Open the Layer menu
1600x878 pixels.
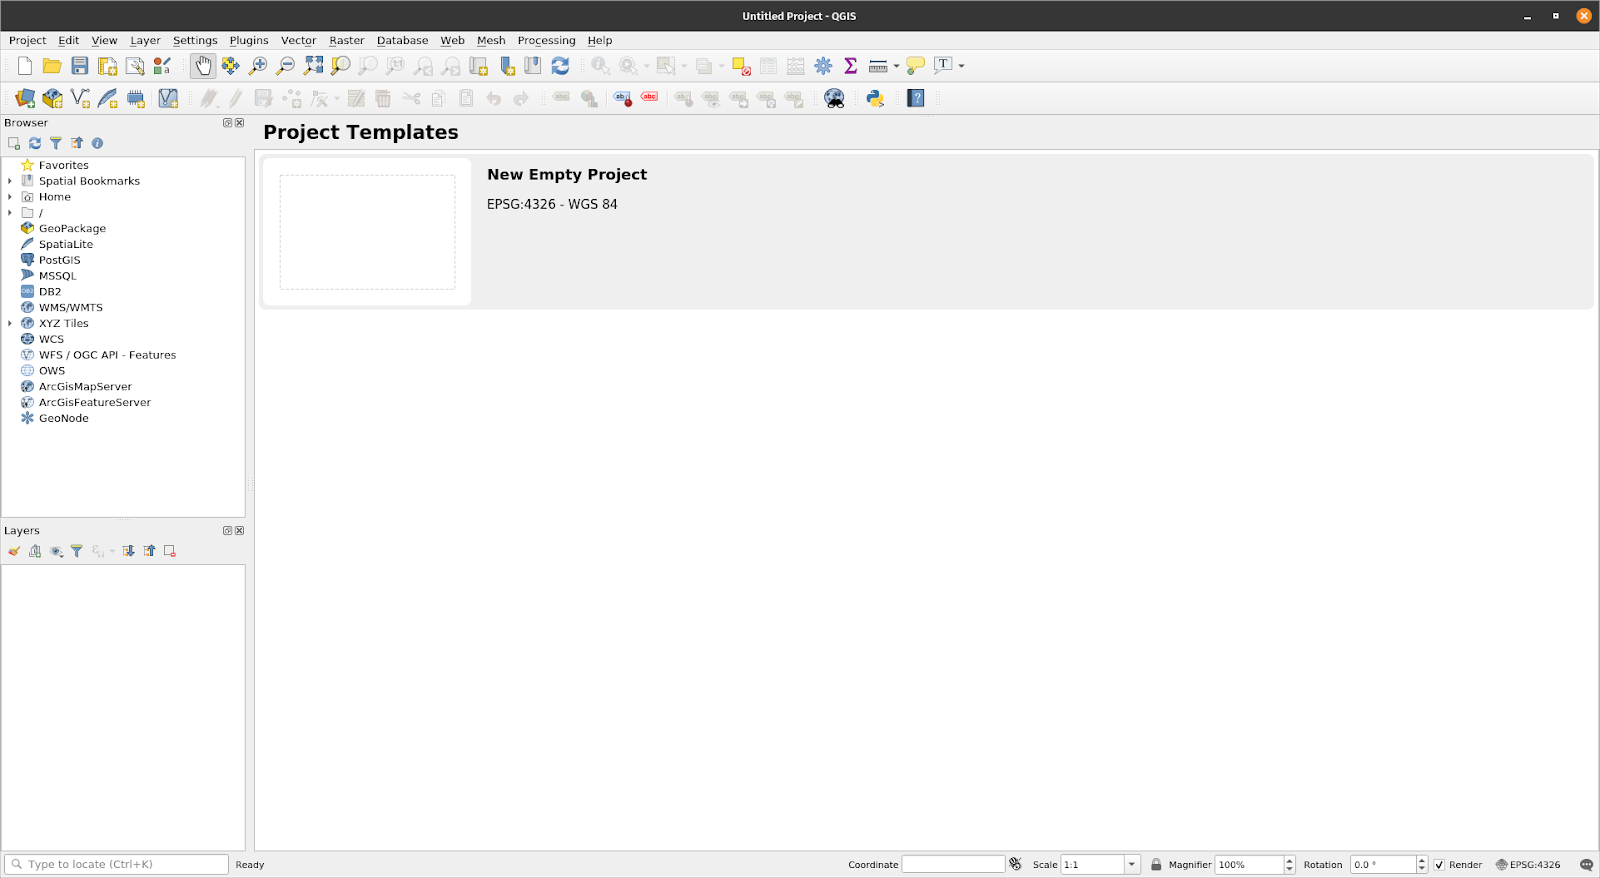tap(145, 41)
